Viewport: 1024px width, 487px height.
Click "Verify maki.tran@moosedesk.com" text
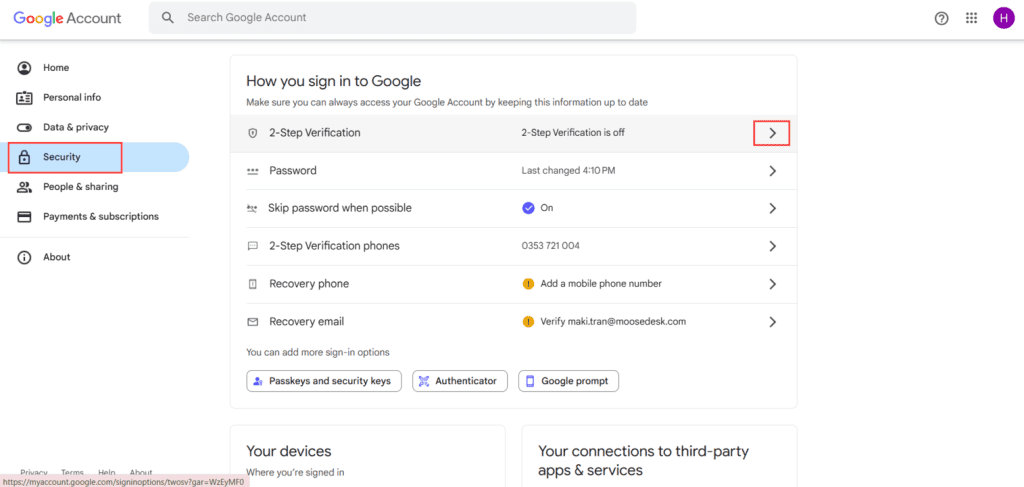(x=613, y=322)
